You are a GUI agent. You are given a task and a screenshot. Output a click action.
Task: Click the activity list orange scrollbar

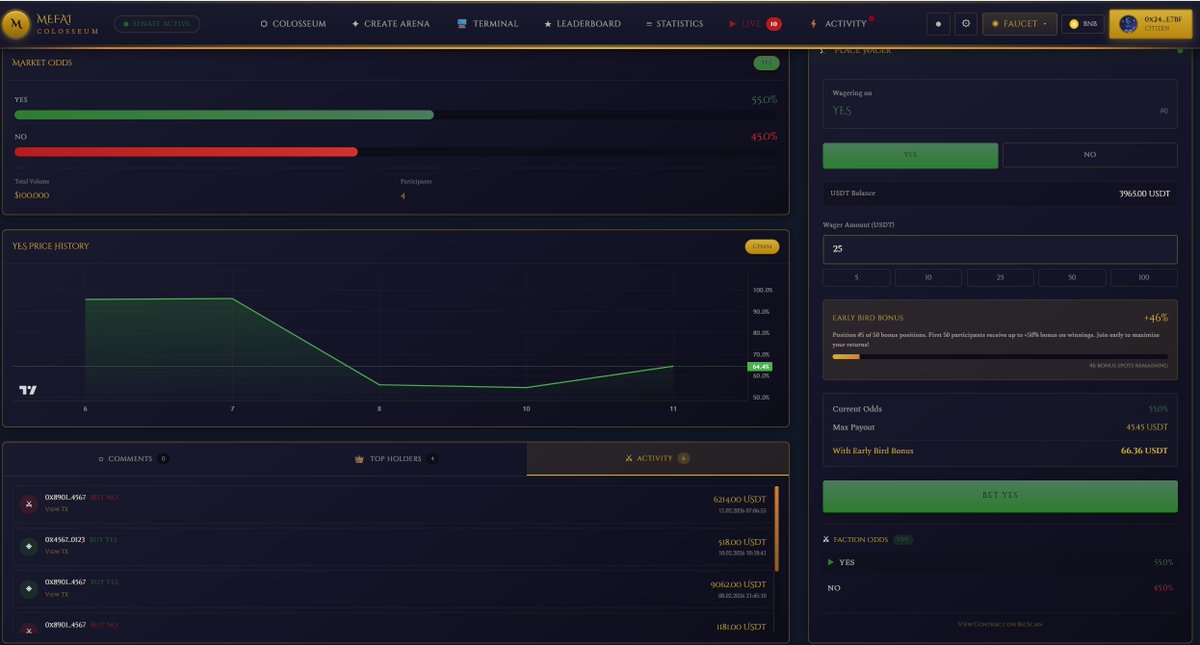pos(776,529)
